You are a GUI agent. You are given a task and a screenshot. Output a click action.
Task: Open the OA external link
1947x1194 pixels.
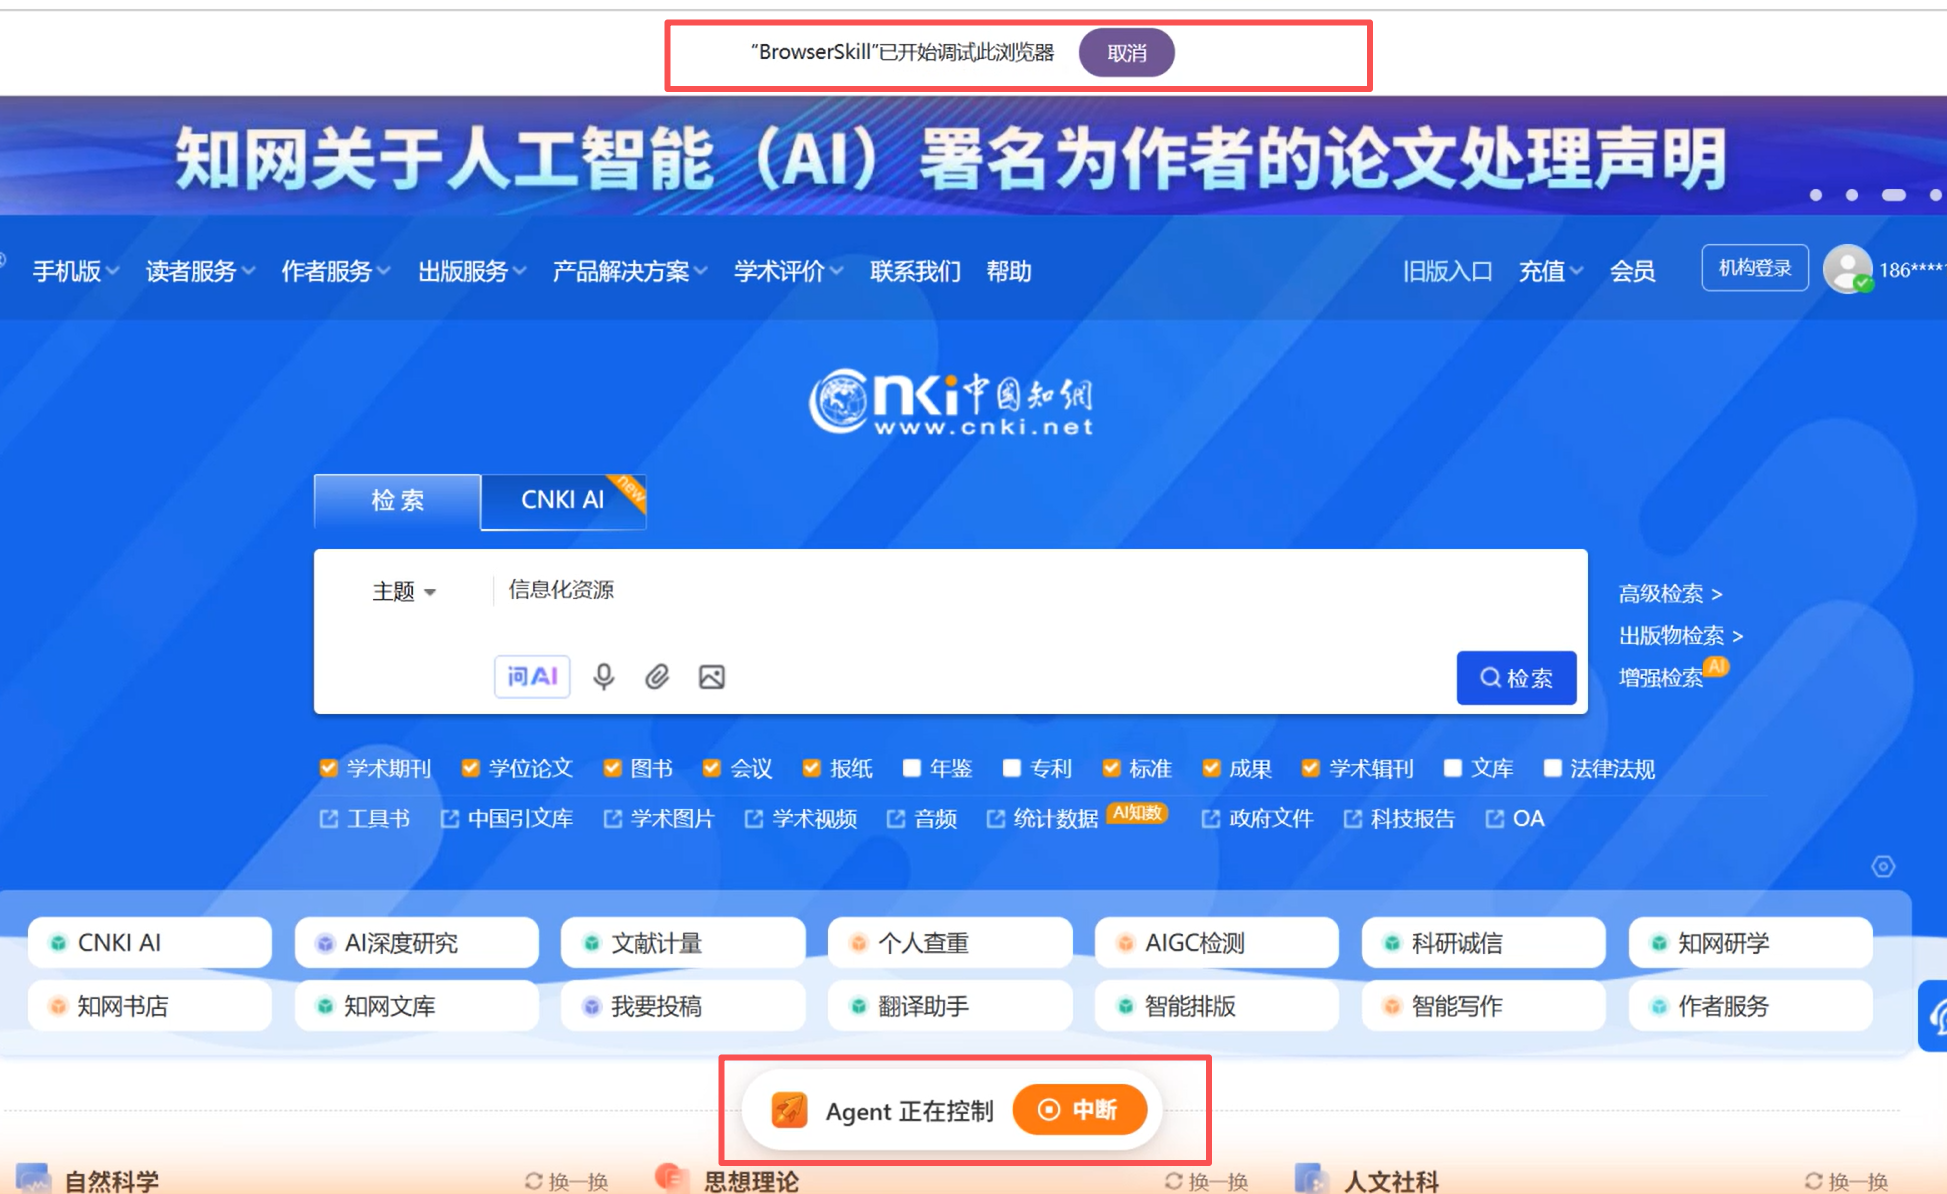tap(1515, 819)
